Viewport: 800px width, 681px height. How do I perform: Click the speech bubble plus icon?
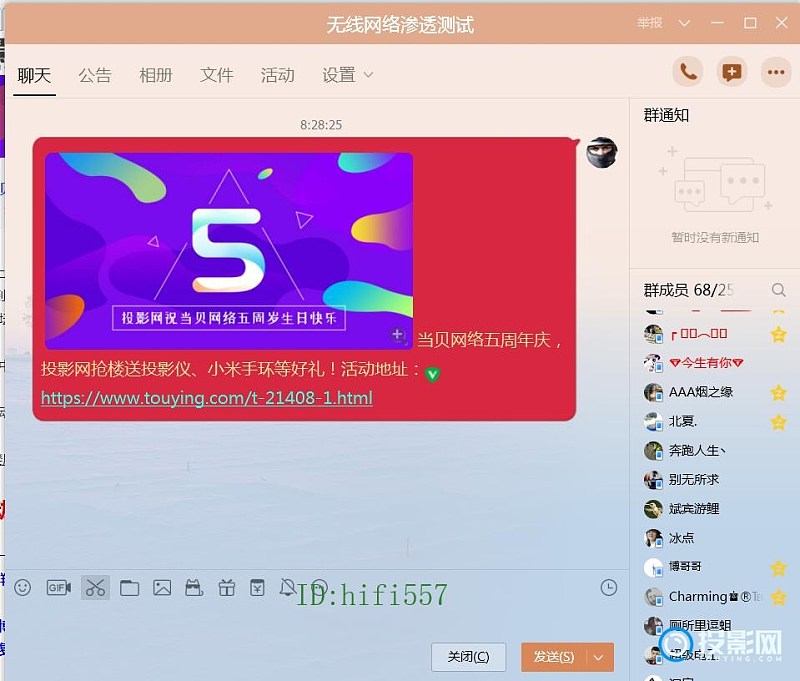732,72
